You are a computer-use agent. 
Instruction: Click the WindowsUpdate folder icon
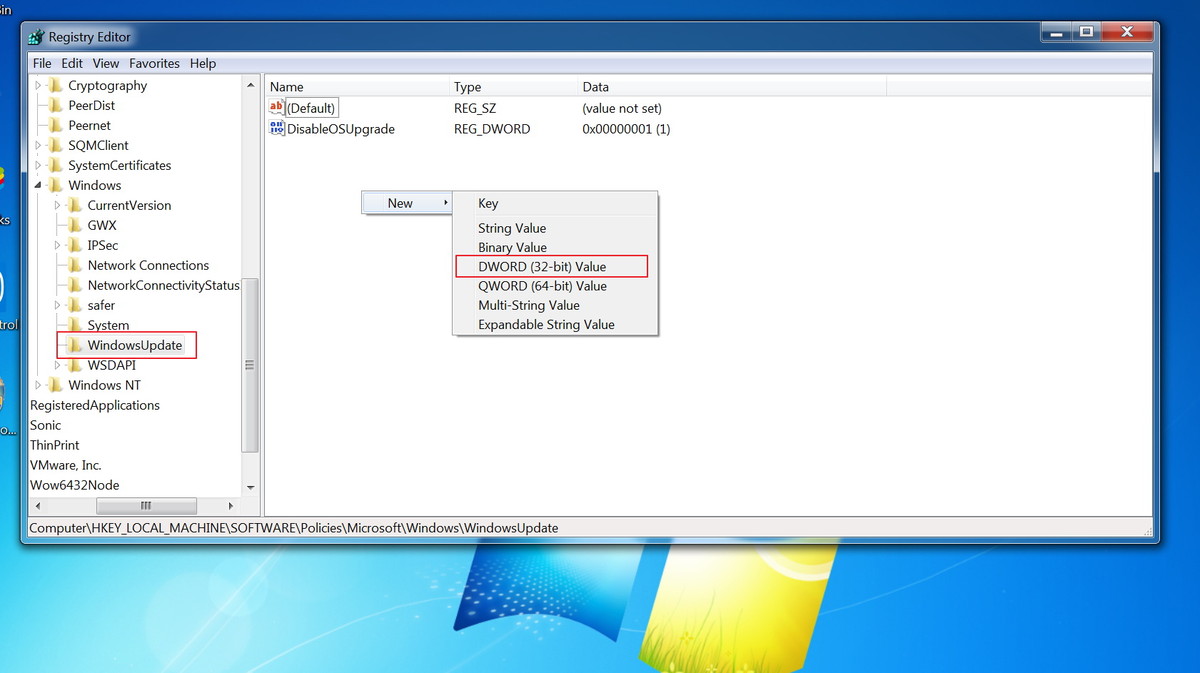click(x=75, y=346)
